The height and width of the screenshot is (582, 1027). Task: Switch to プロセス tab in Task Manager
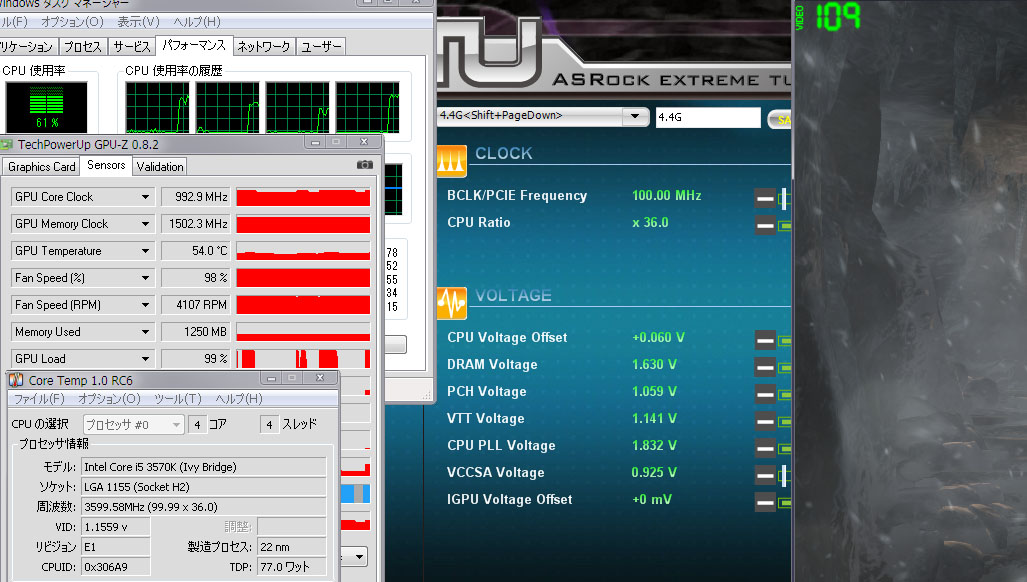[x=83, y=46]
